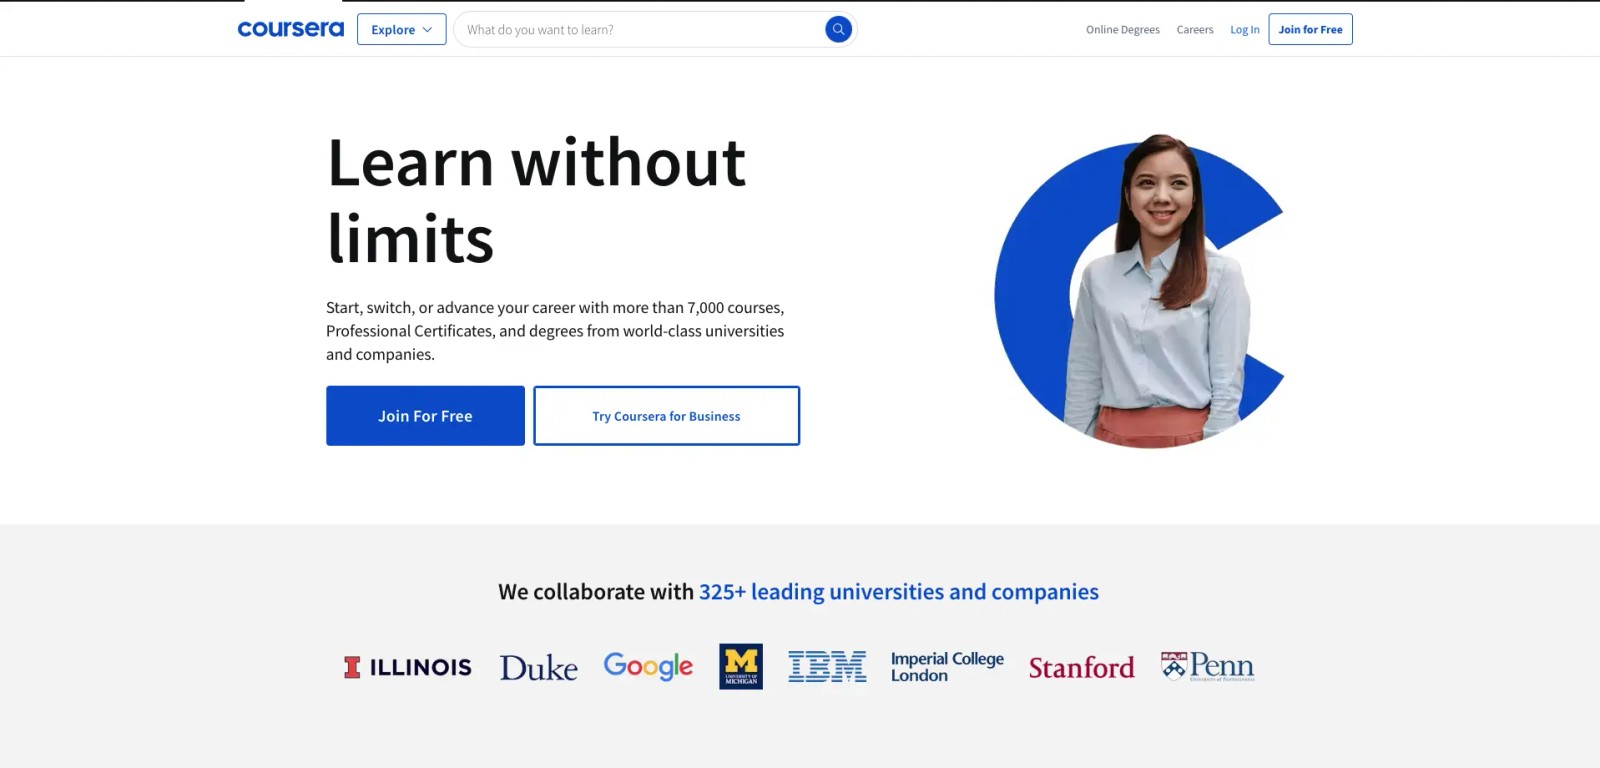
Task: Open the IBM partner logo
Action: click(x=827, y=666)
